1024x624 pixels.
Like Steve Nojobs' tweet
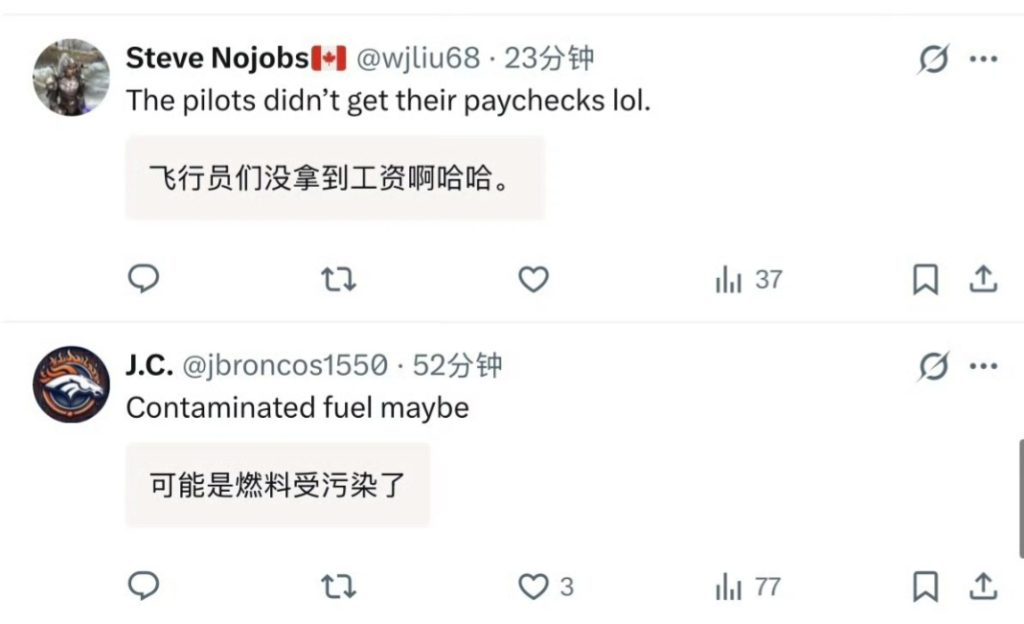[x=534, y=279]
